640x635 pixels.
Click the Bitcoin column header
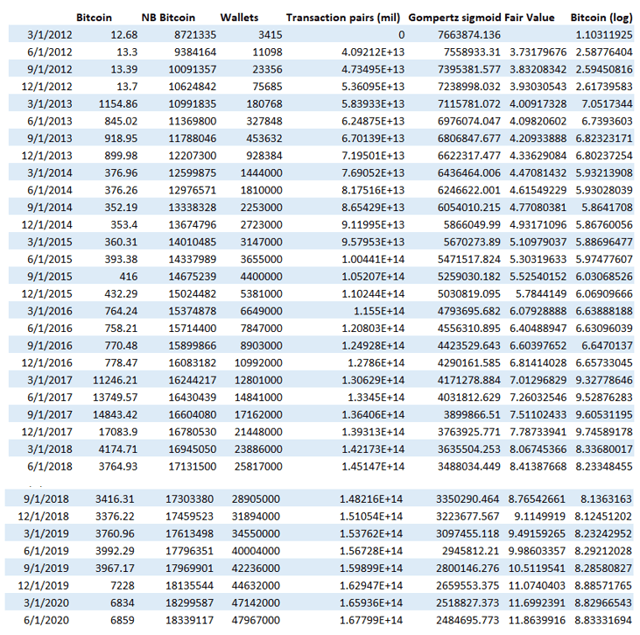click(x=94, y=18)
